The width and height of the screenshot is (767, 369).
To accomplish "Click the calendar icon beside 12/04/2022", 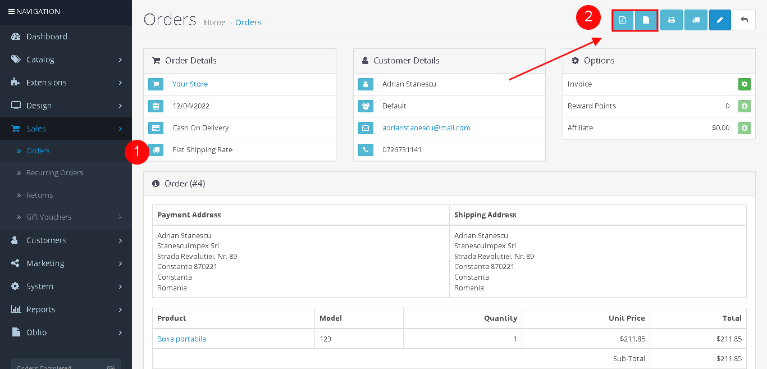I will pos(156,106).
